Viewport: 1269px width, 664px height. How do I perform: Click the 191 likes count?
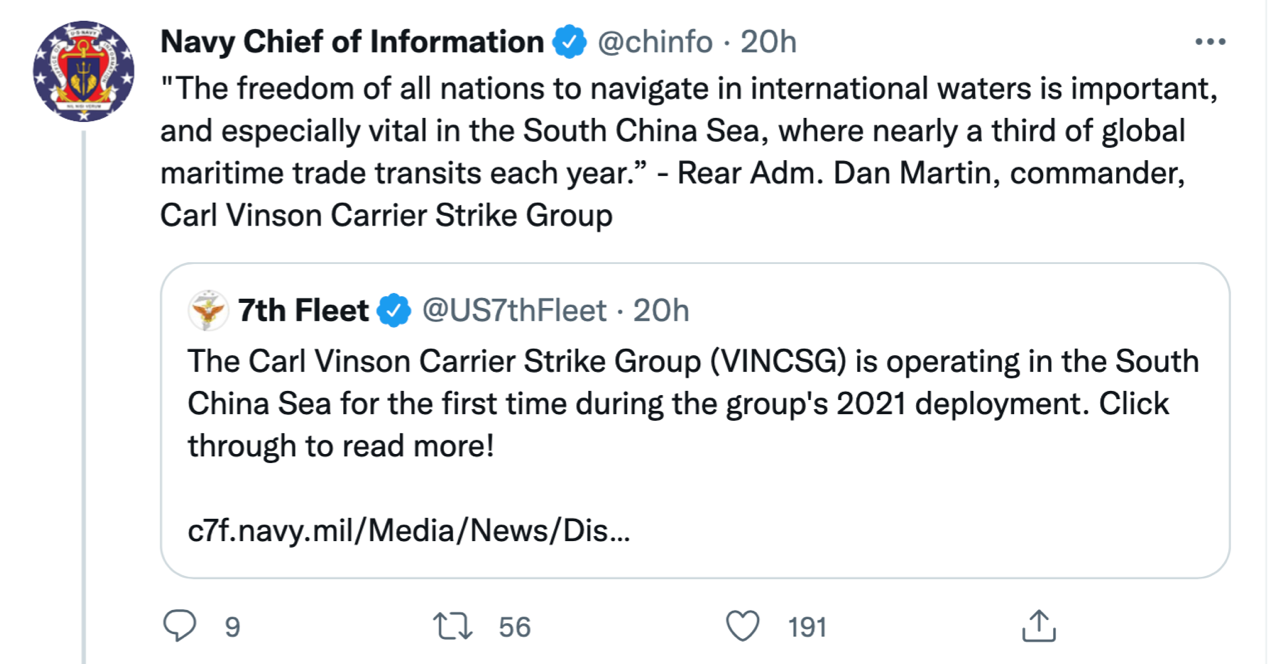[x=807, y=627]
